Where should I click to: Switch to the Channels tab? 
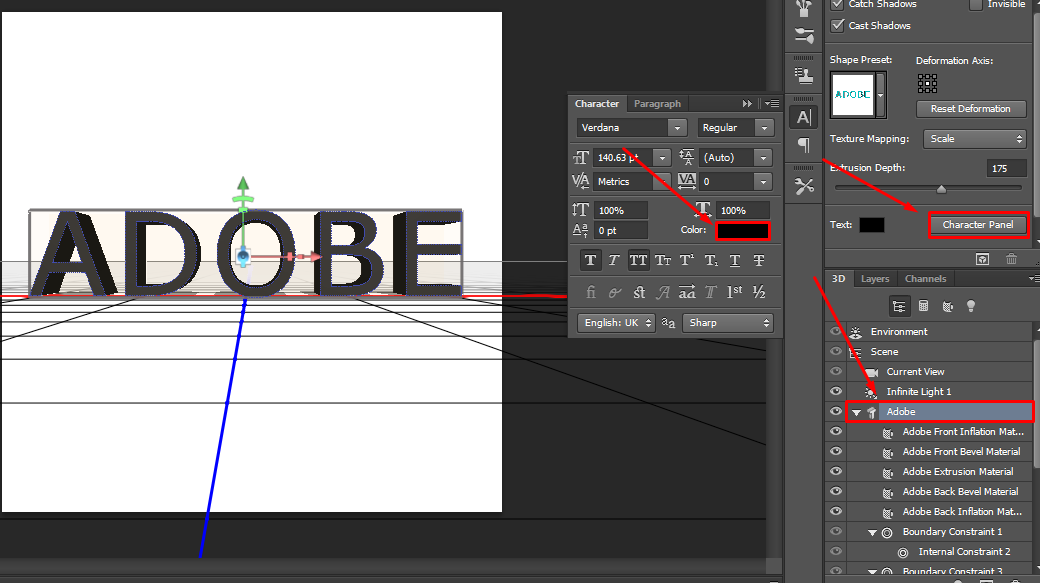[x=925, y=279]
